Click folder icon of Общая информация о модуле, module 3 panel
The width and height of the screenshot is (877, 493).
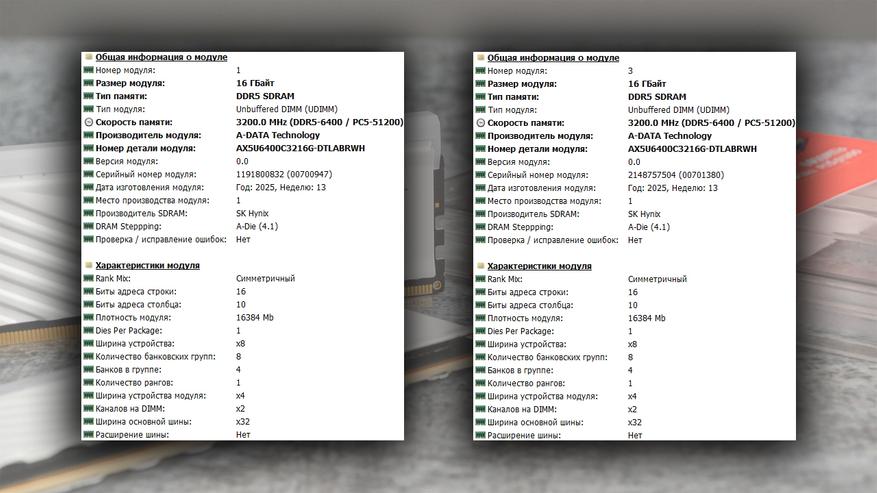pyautogui.click(x=480, y=57)
